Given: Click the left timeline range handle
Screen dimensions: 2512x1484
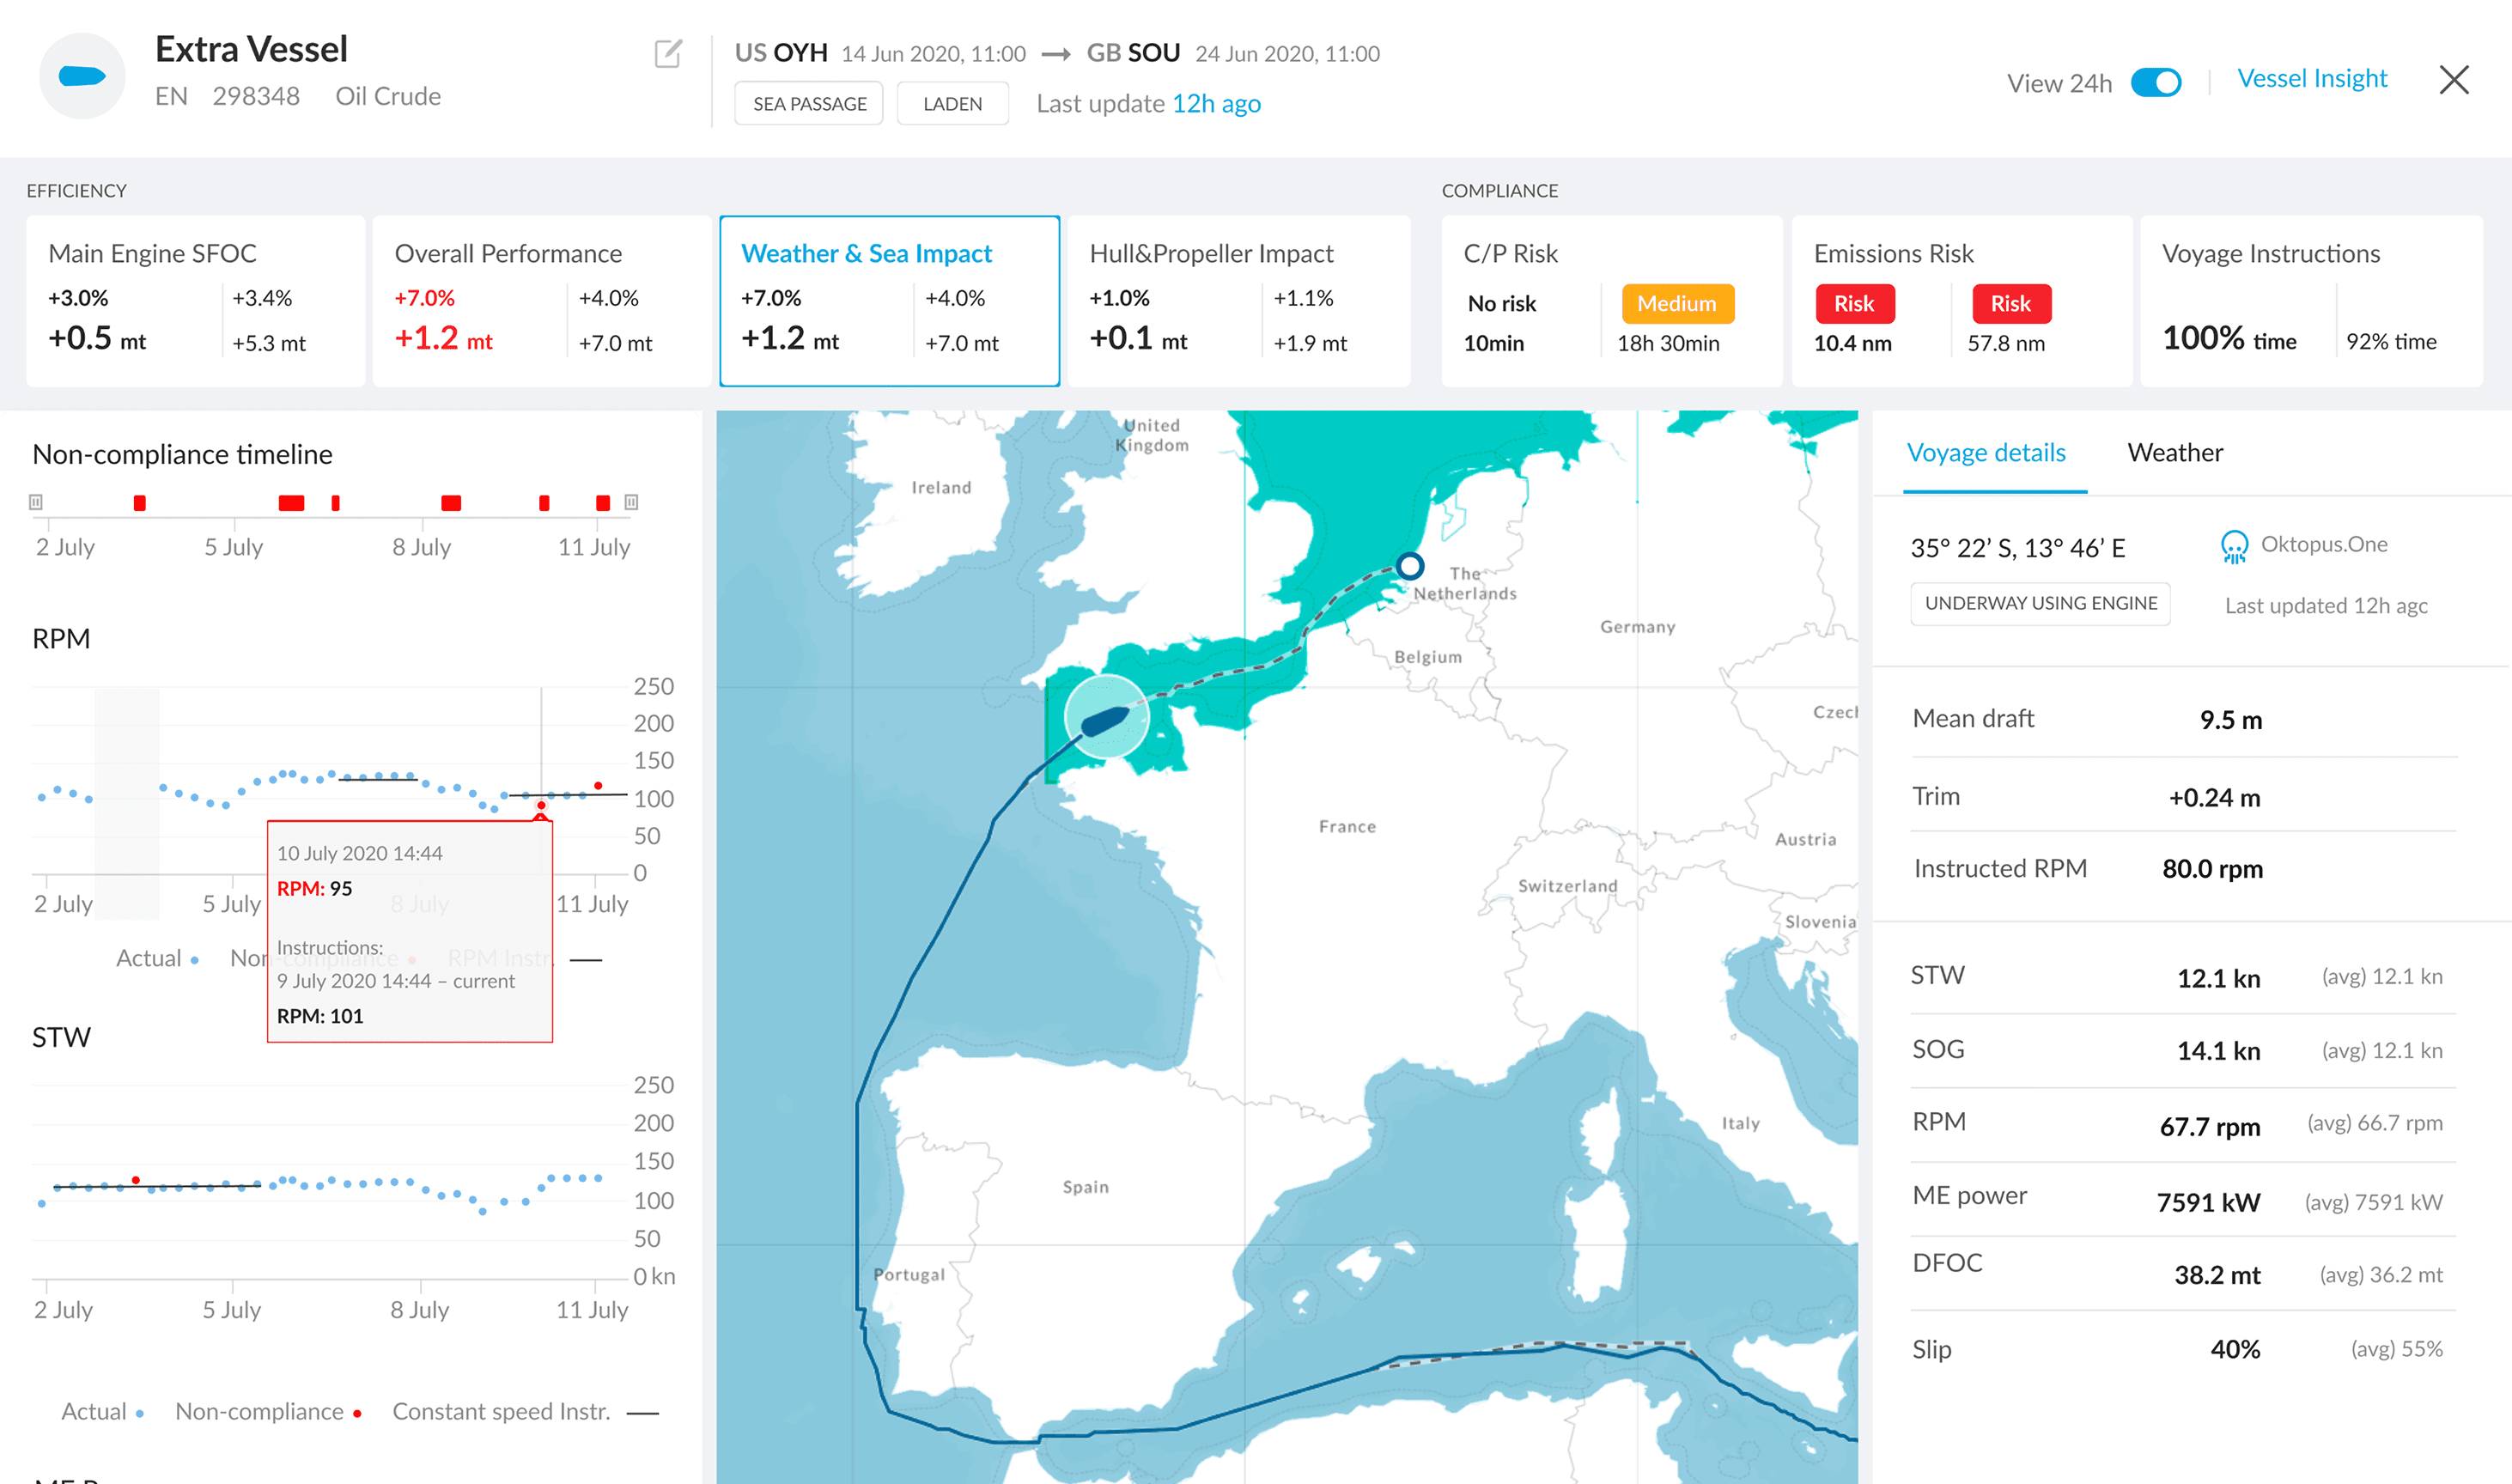Looking at the screenshot, I should tap(36, 502).
